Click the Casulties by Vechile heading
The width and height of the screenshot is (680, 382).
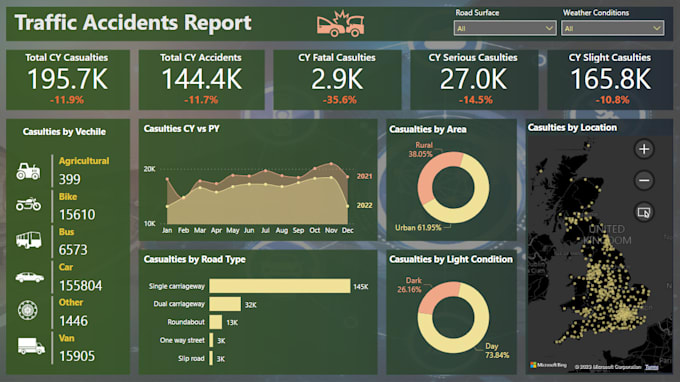tap(64, 132)
